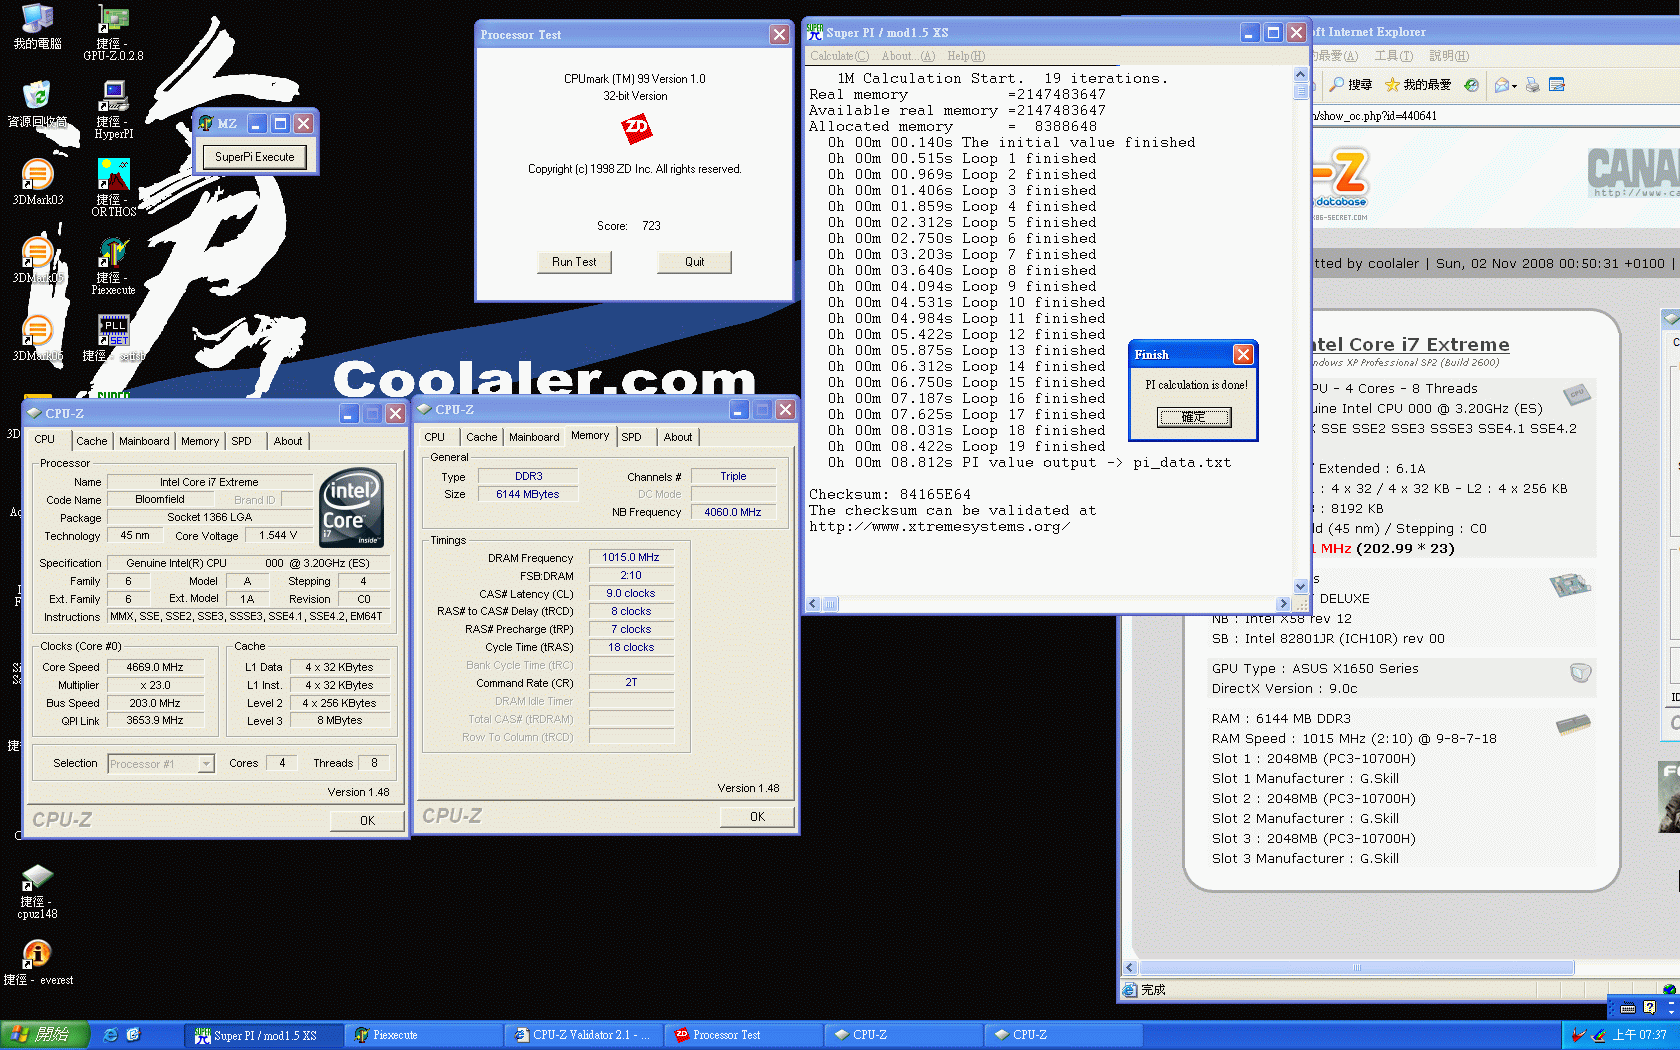Screen dimensions: 1680x1050
Task: Click Super PI horizontal scrollbar right arrow
Action: point(1283,604)
